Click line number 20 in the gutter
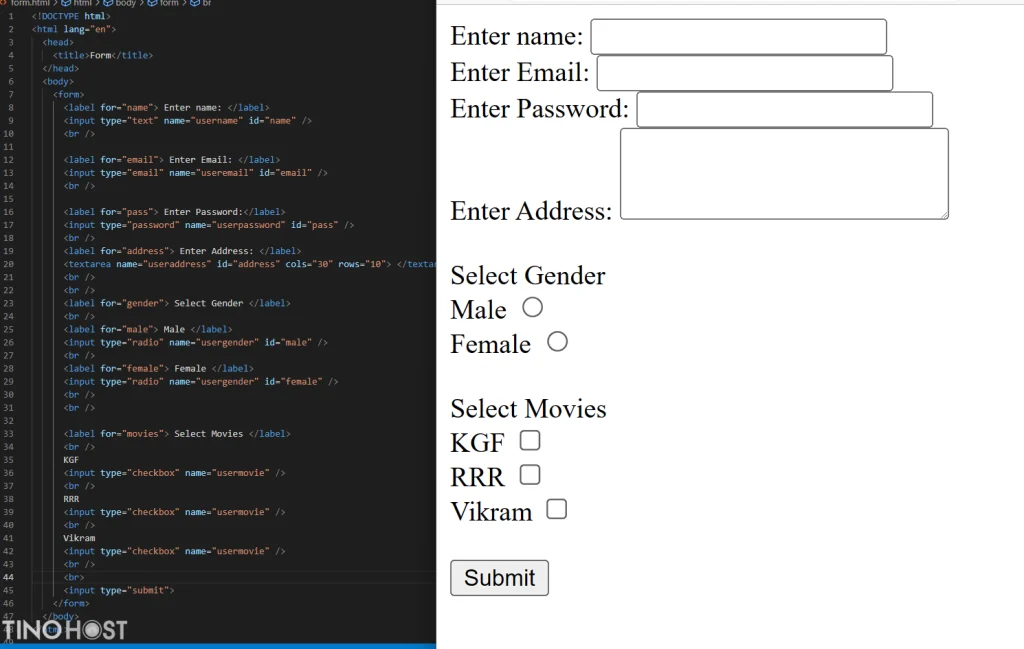 click(x=8, y=264)
